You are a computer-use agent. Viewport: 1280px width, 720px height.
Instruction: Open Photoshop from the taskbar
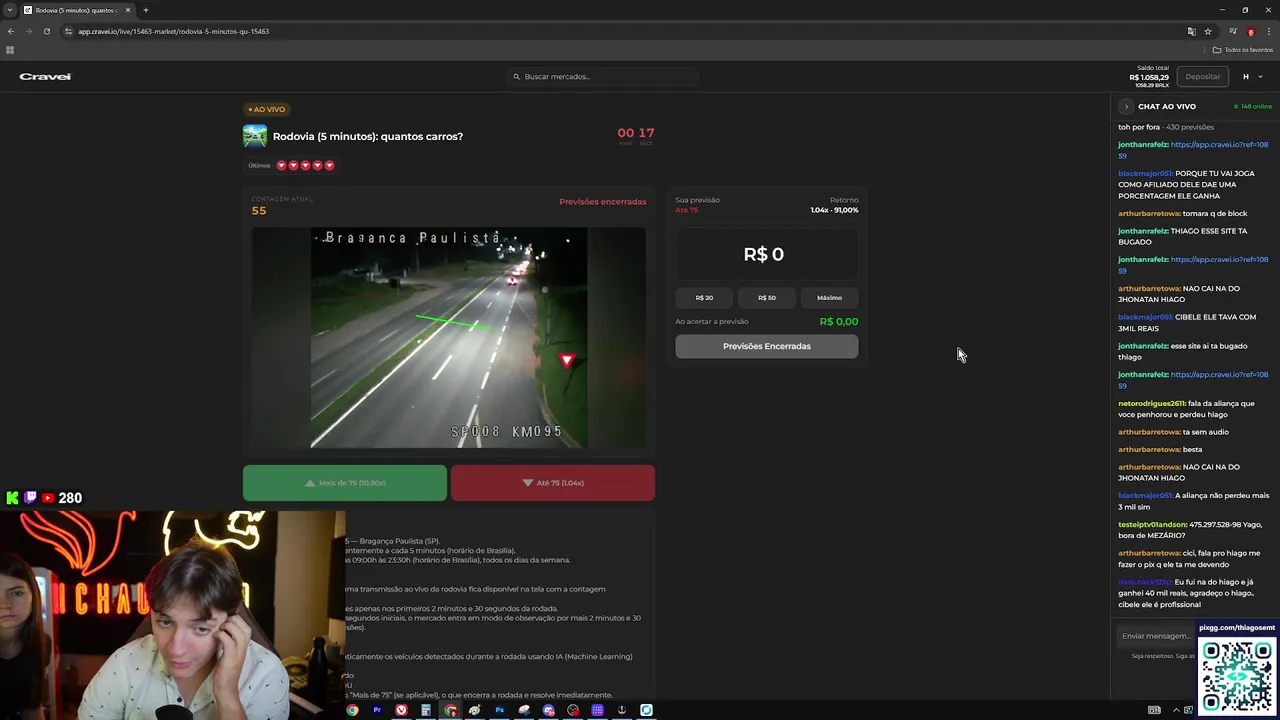coord(499,710)
